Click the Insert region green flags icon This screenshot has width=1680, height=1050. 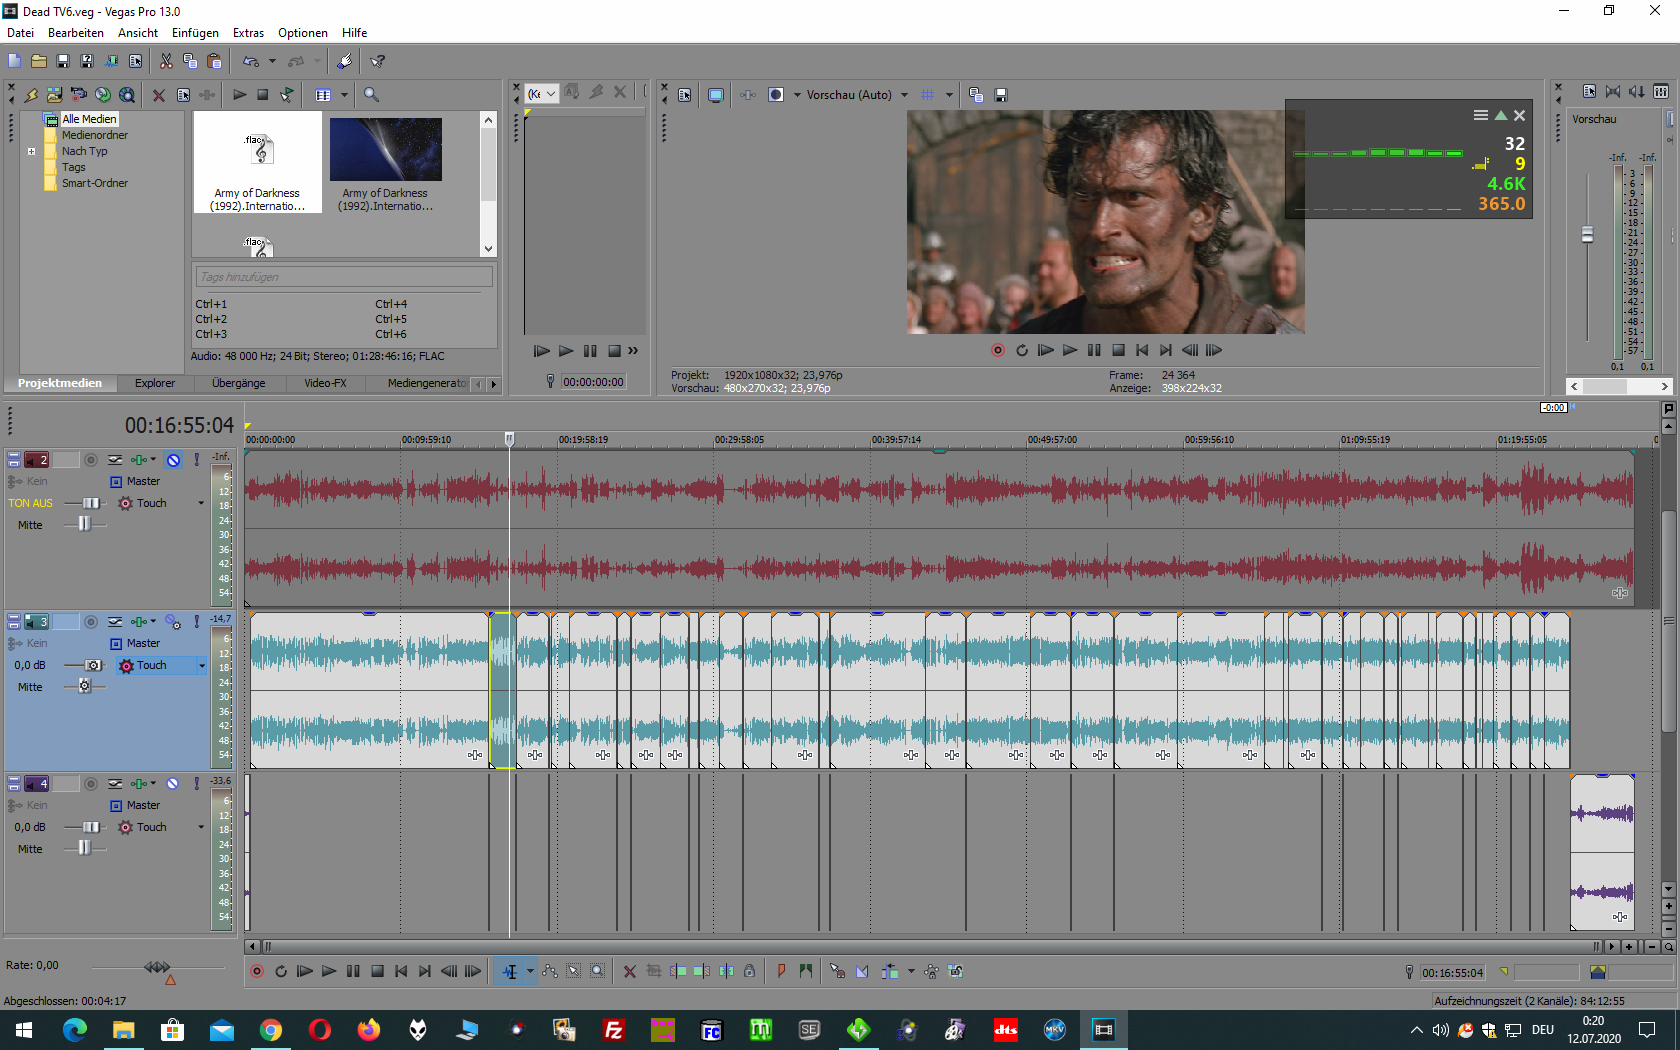[805, 971]
